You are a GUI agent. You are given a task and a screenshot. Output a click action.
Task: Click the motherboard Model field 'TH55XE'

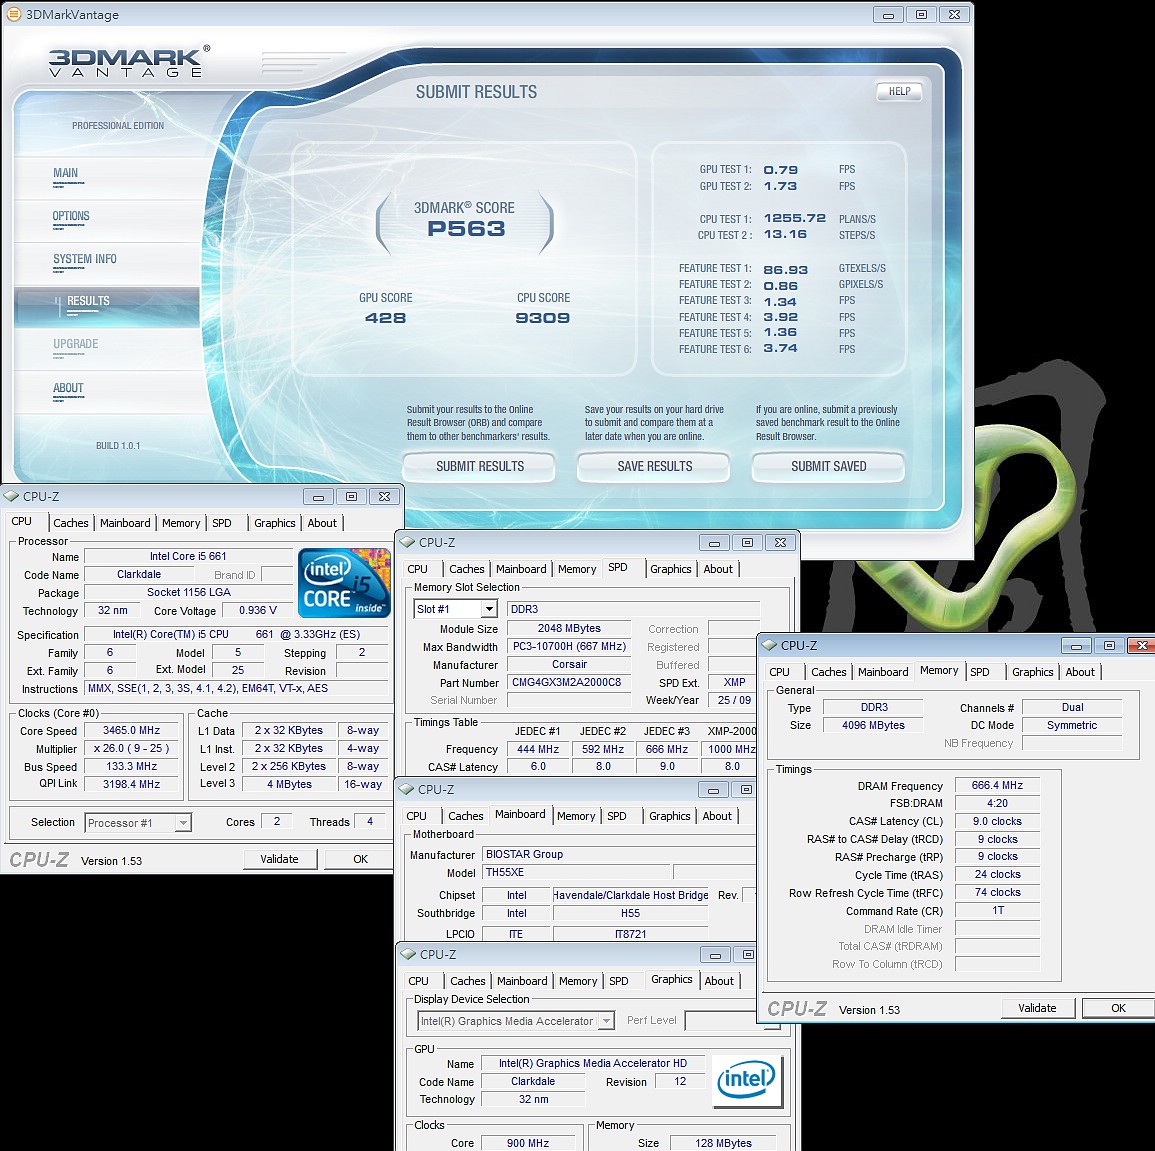pos(577,872)
